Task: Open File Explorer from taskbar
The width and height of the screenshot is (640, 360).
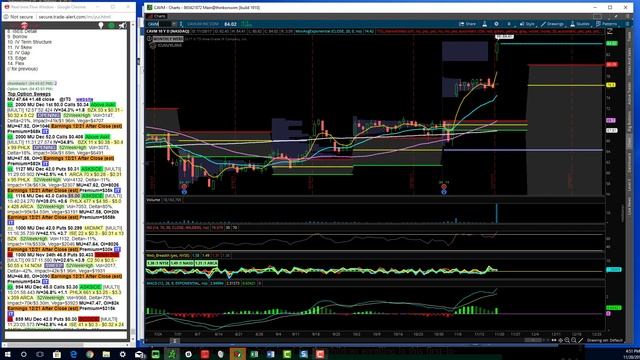Action: click(x=106, y=354)
